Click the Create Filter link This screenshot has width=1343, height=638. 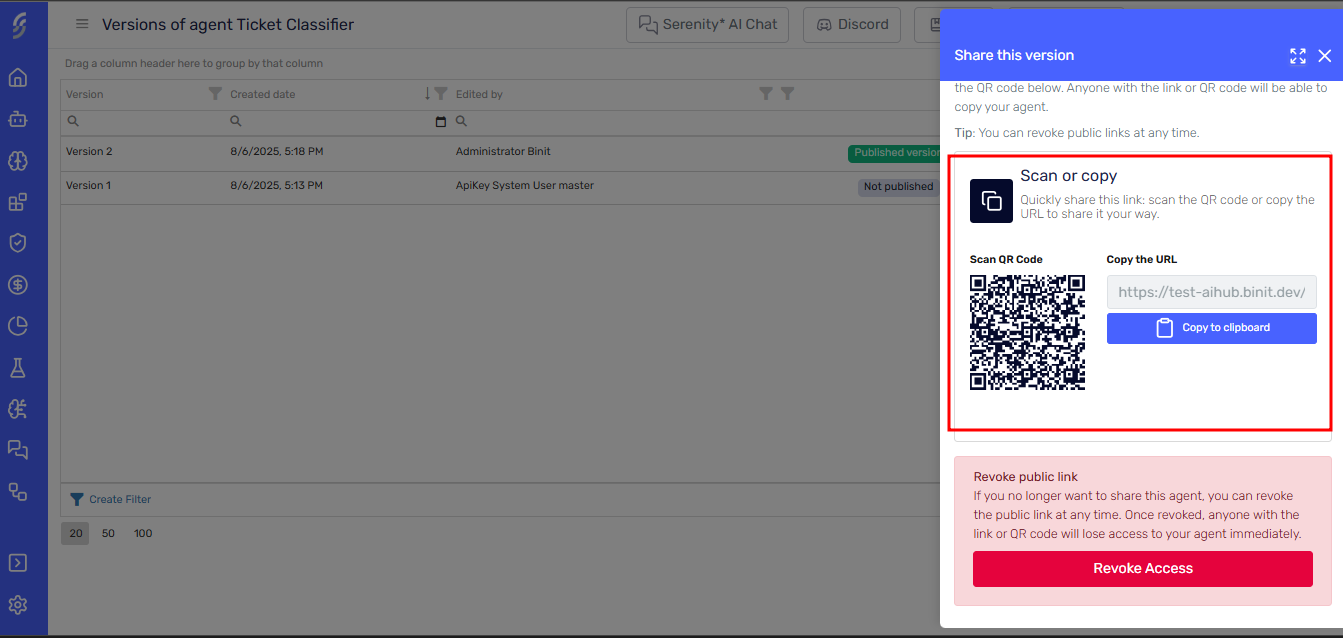120,499
